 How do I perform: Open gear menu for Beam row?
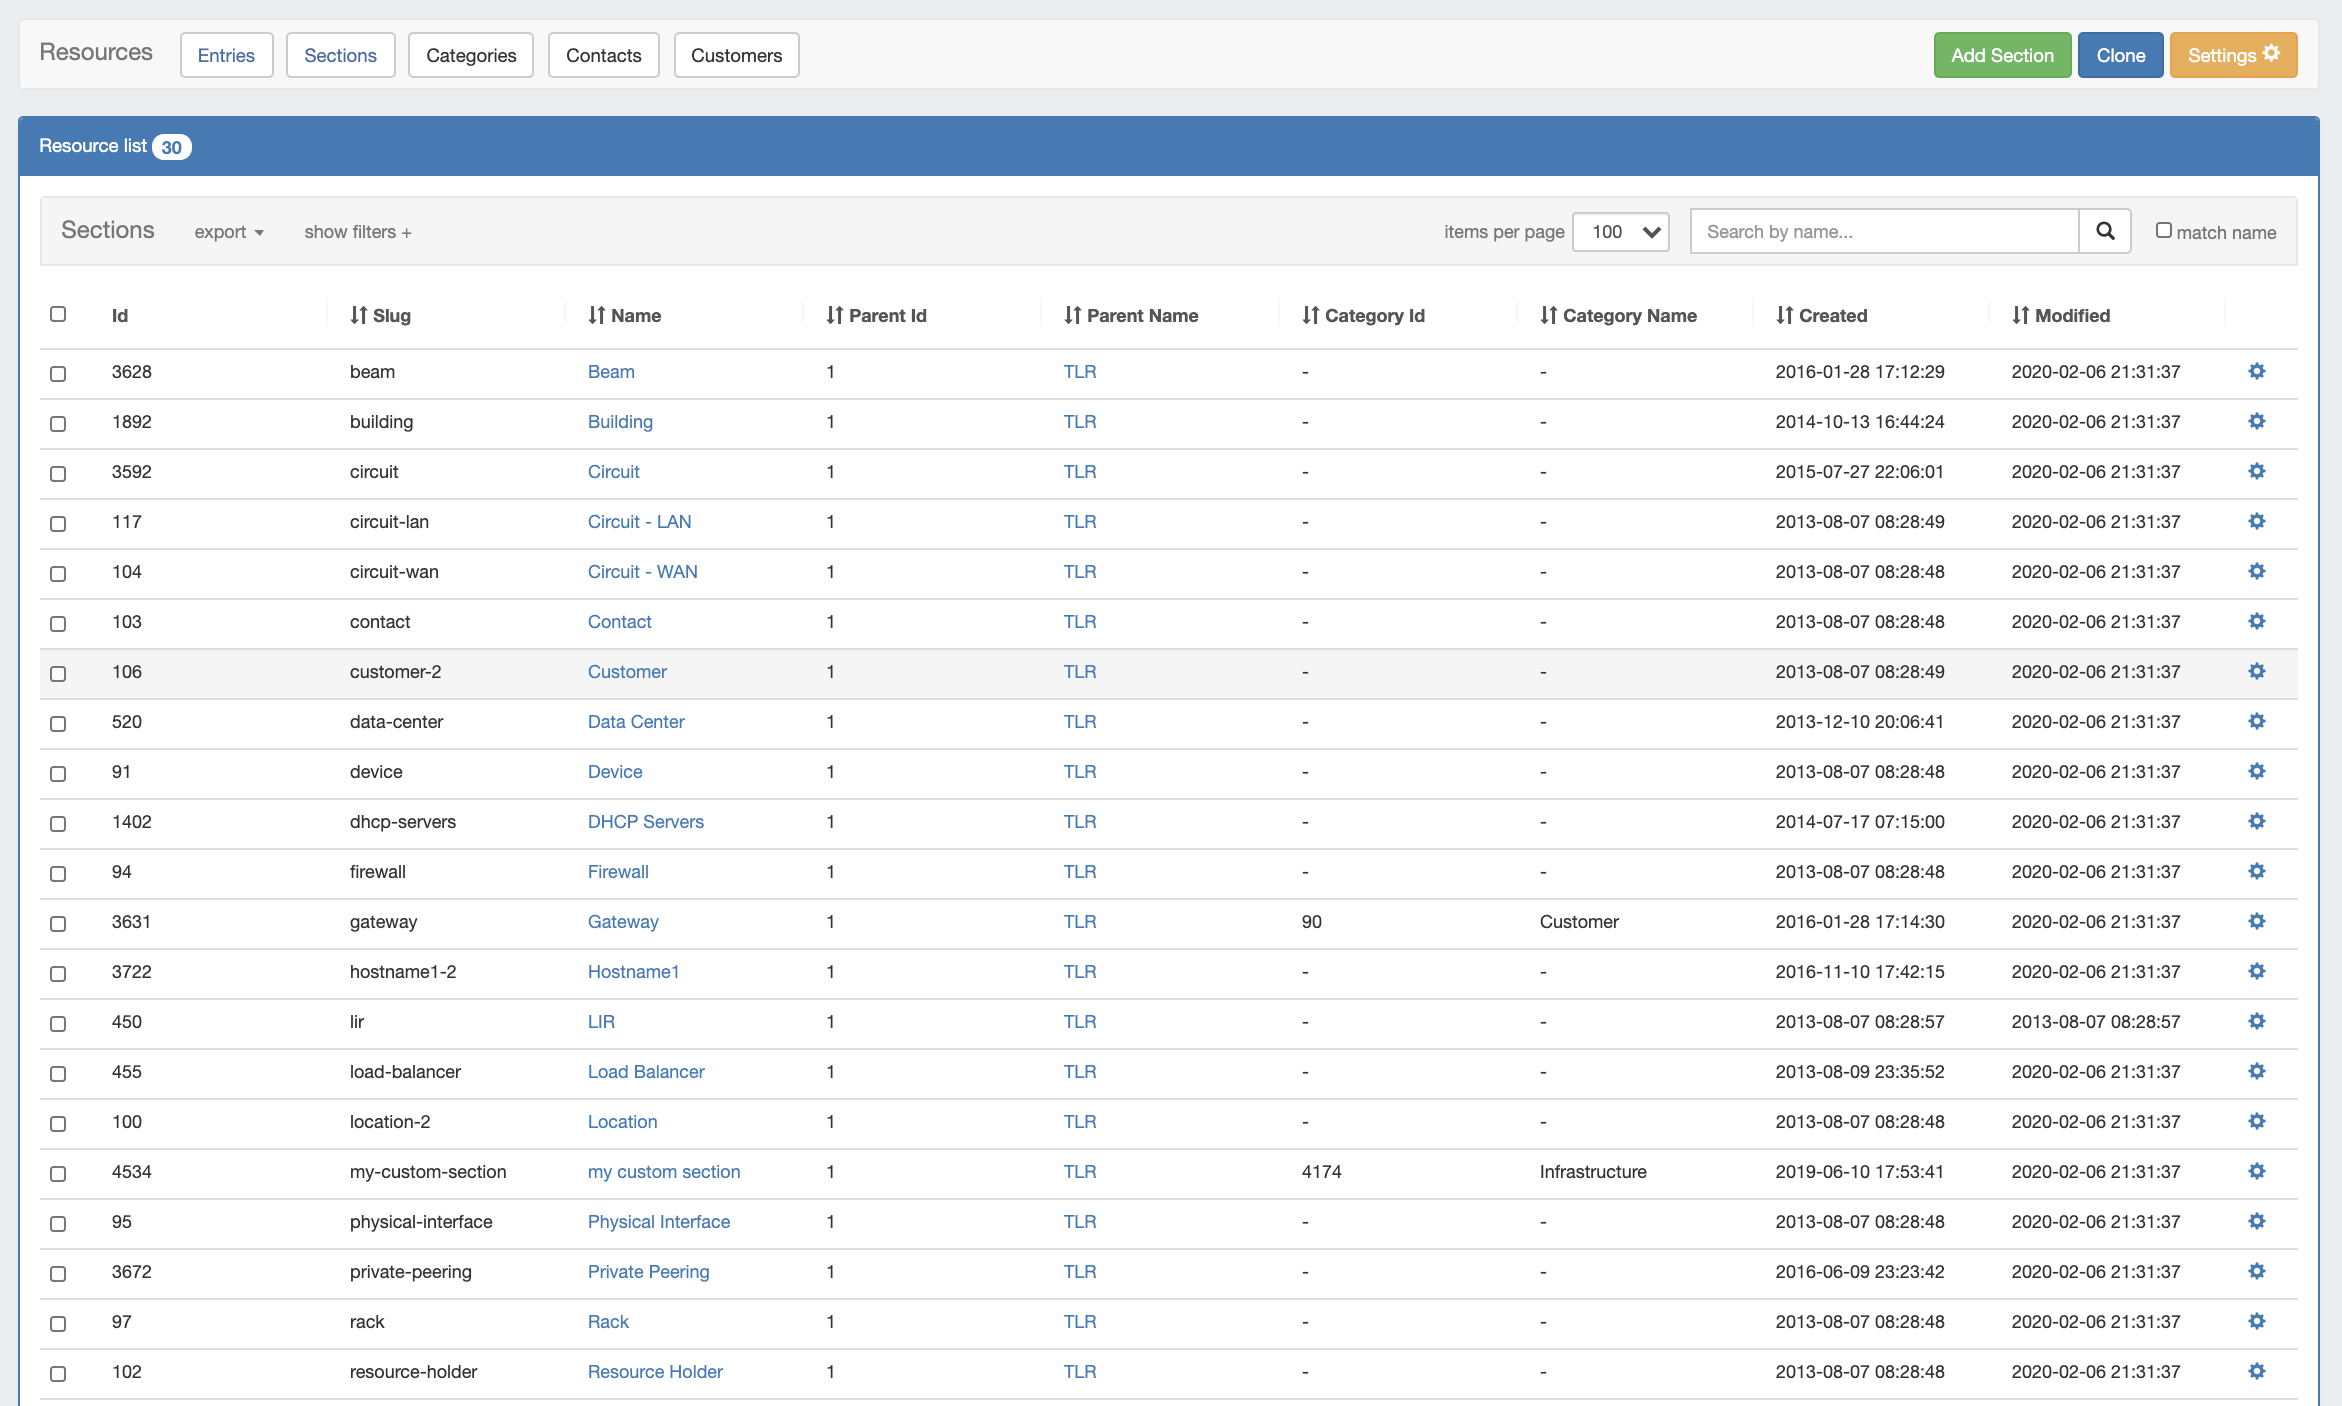pyautogui.click(x=2256, y=371)
